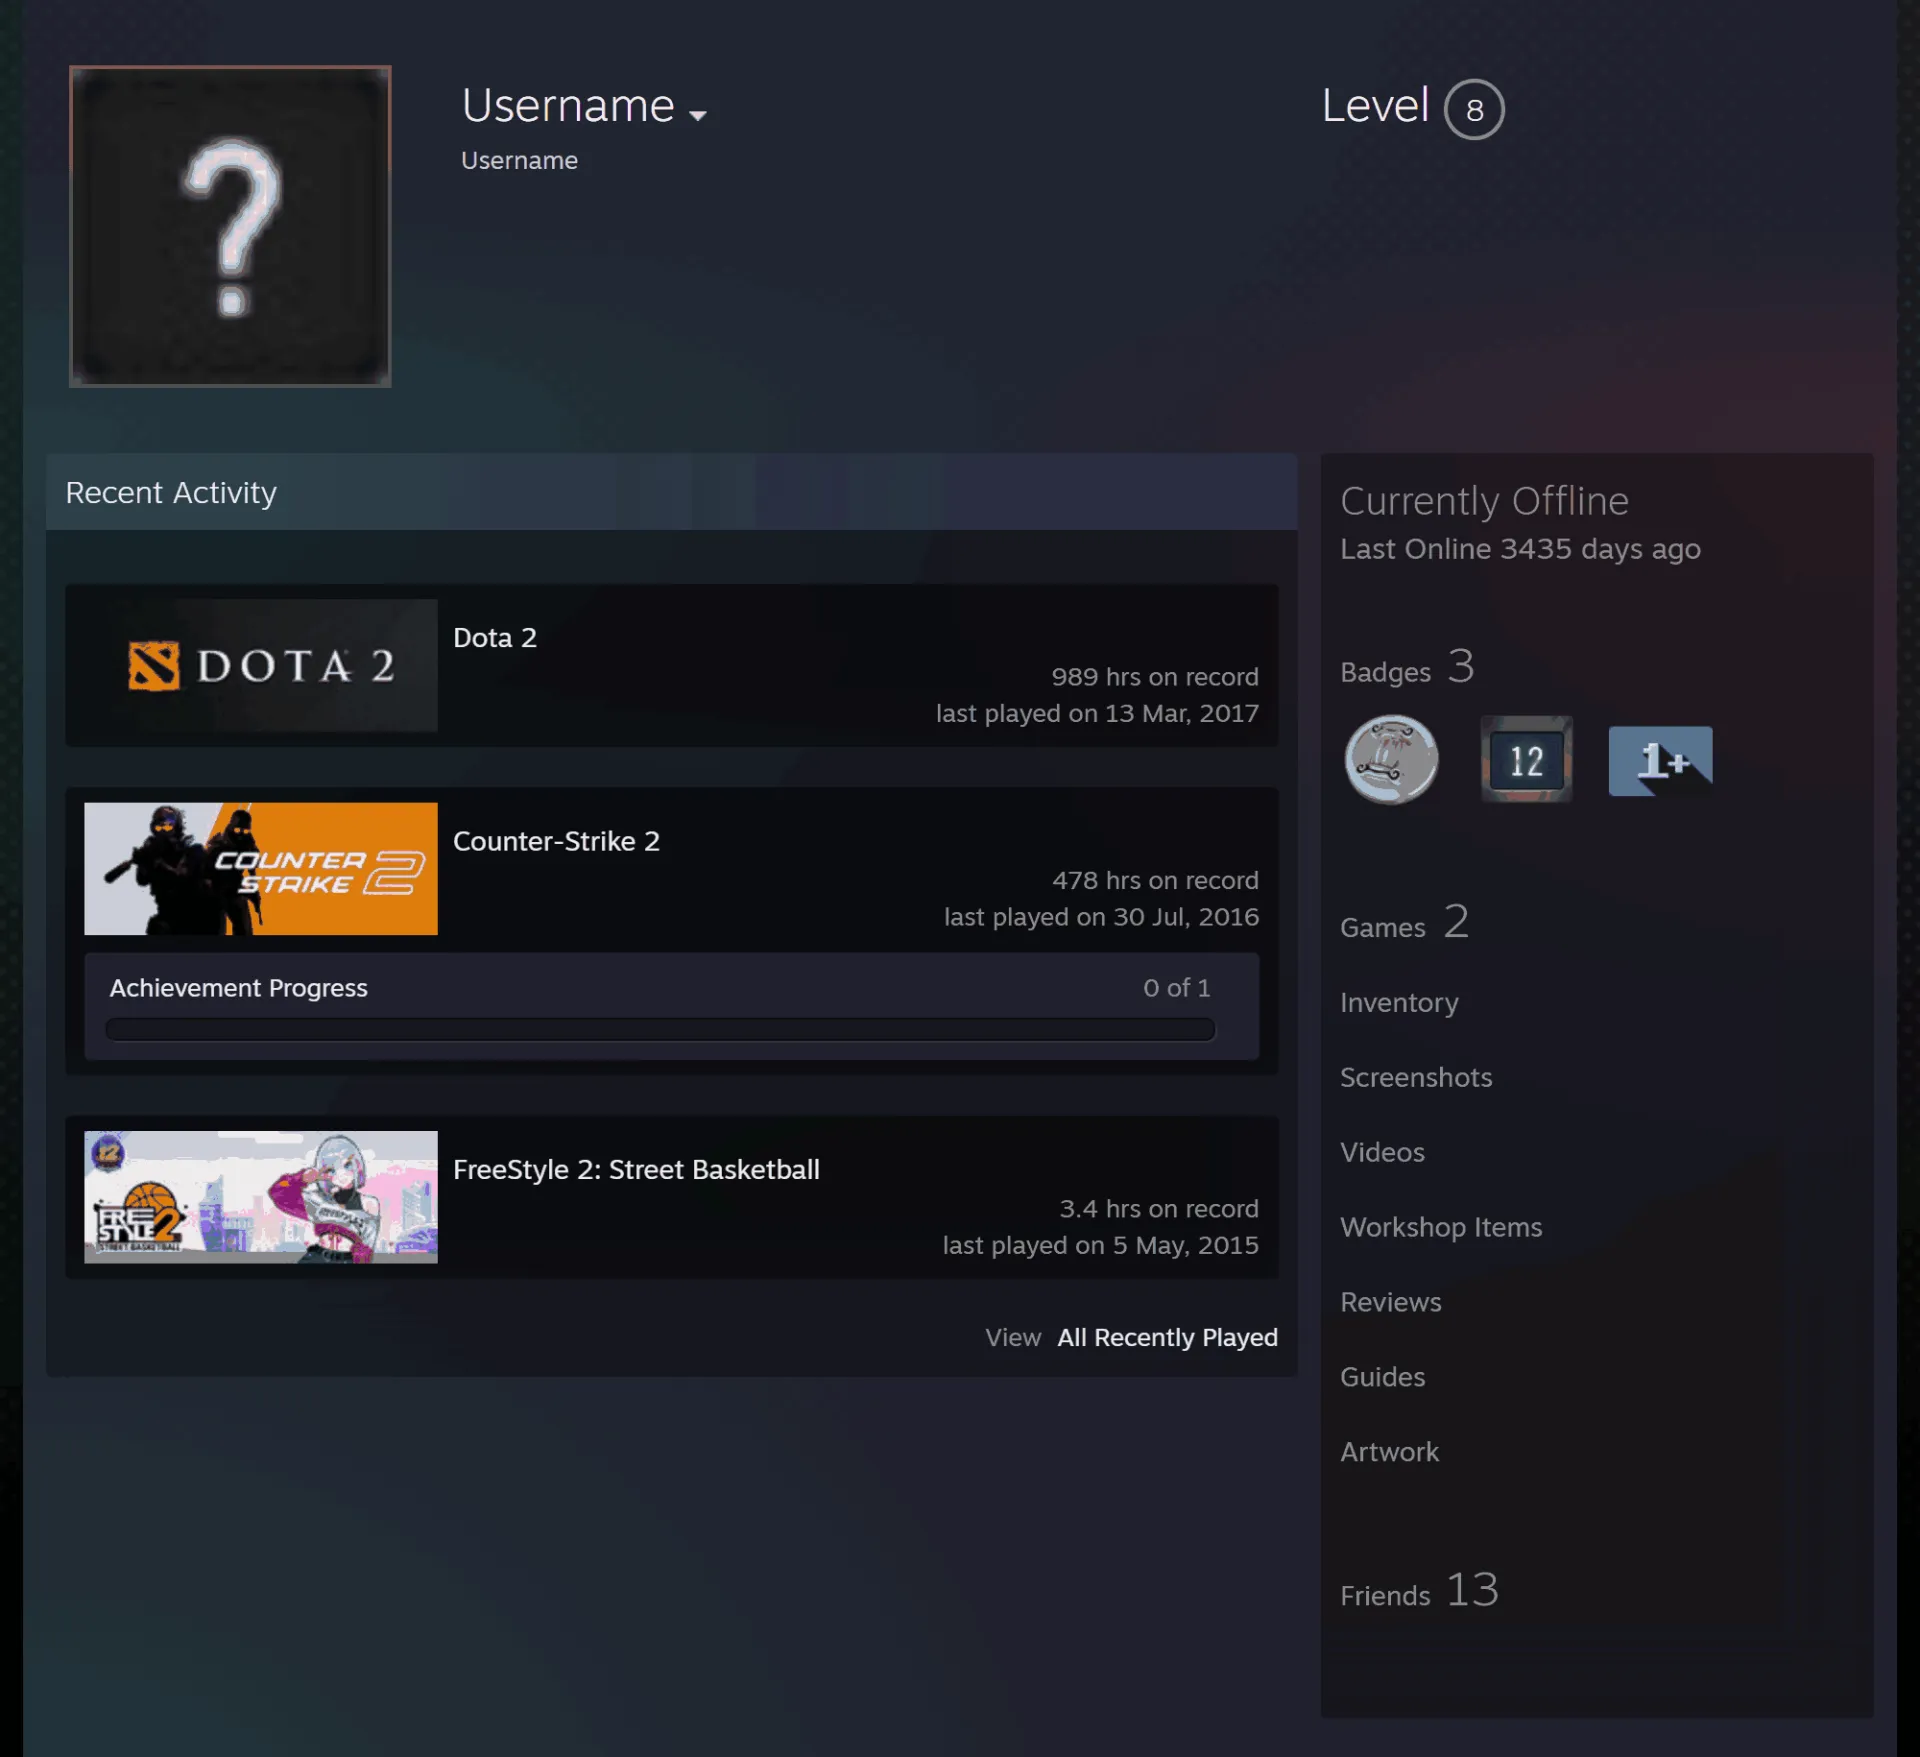Click '3.4 hrs on record' text
Image resolution: width=1920 pixels, height=1757 pixels.
click(1159, 1209)
